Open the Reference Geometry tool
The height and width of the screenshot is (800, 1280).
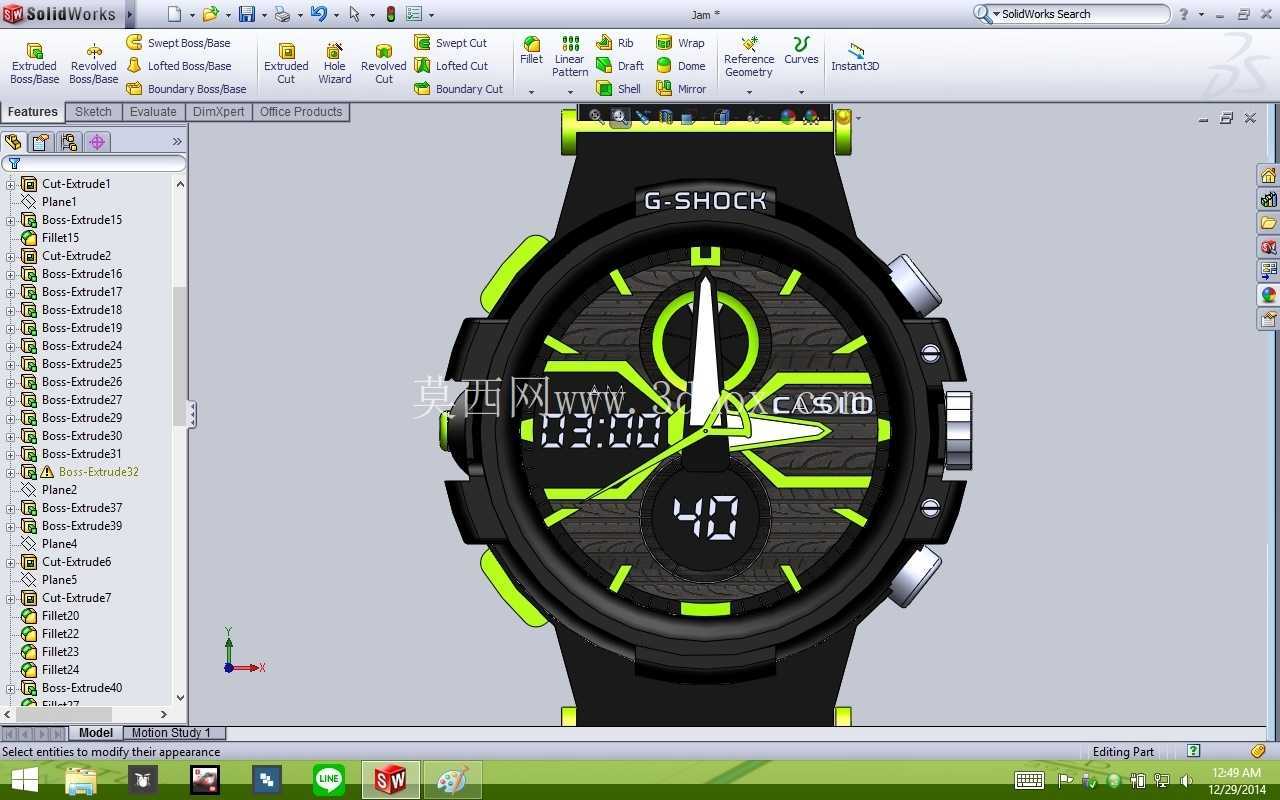(x=749, y=57)
